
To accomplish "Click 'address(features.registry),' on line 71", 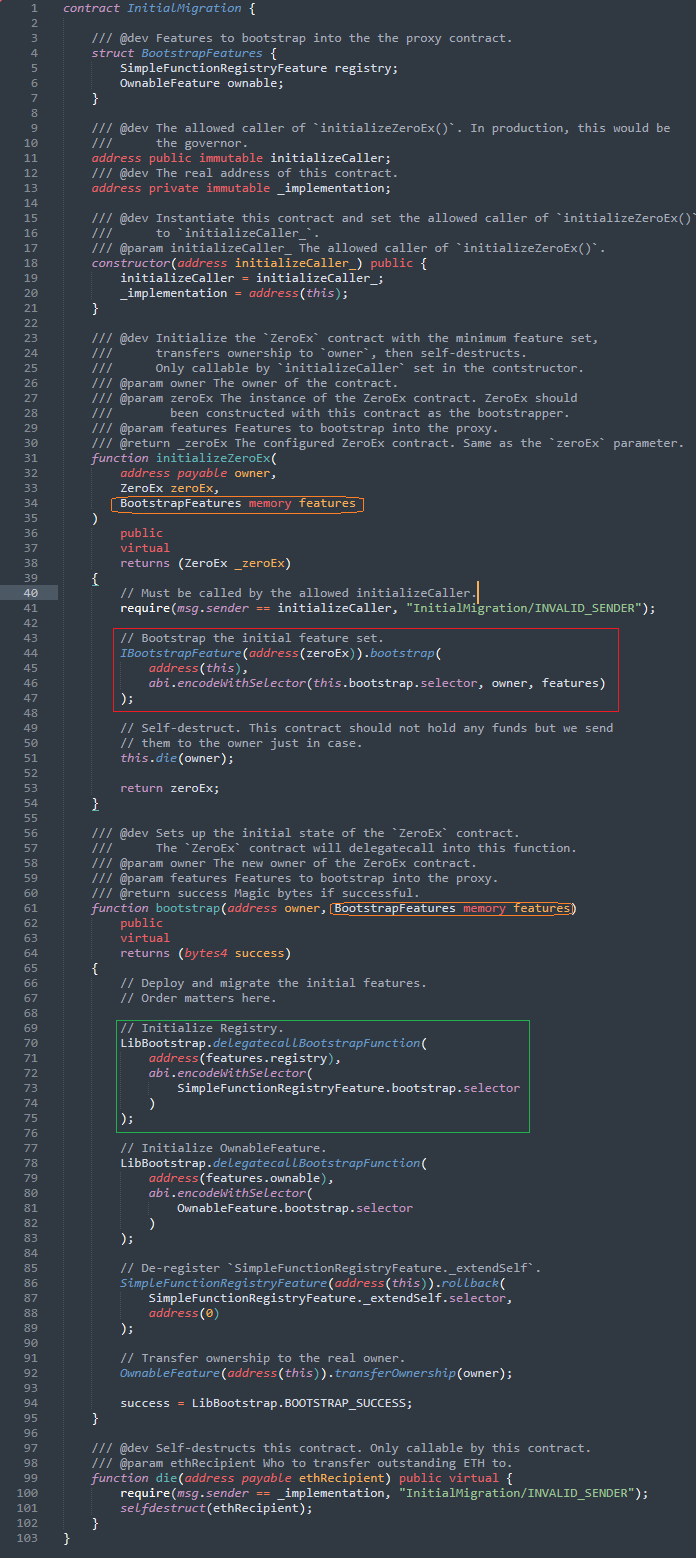I will click(x=245, y=1058).
